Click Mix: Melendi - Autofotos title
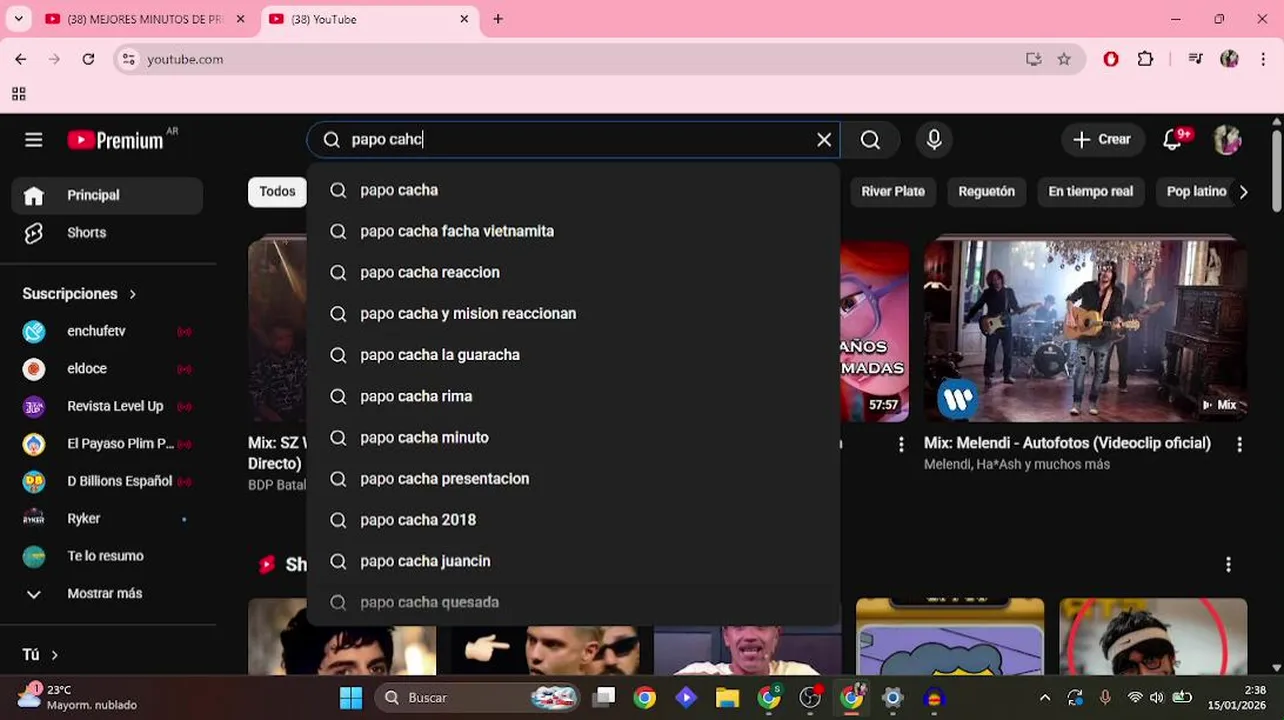Screen dimensions: 1284x720 pos(1067,443)
